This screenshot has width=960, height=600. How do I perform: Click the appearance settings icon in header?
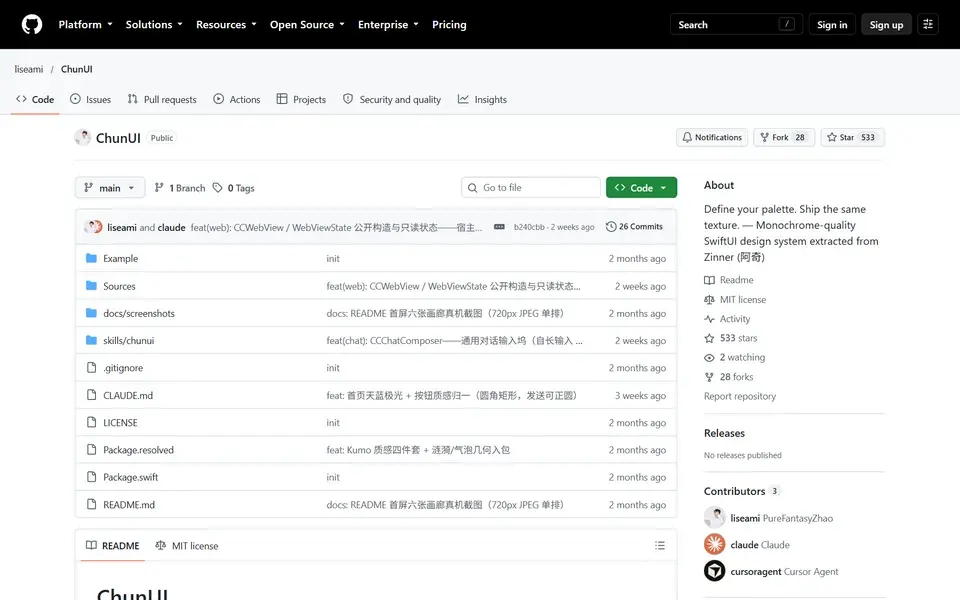pyautogui.click(x=928, y=24)
